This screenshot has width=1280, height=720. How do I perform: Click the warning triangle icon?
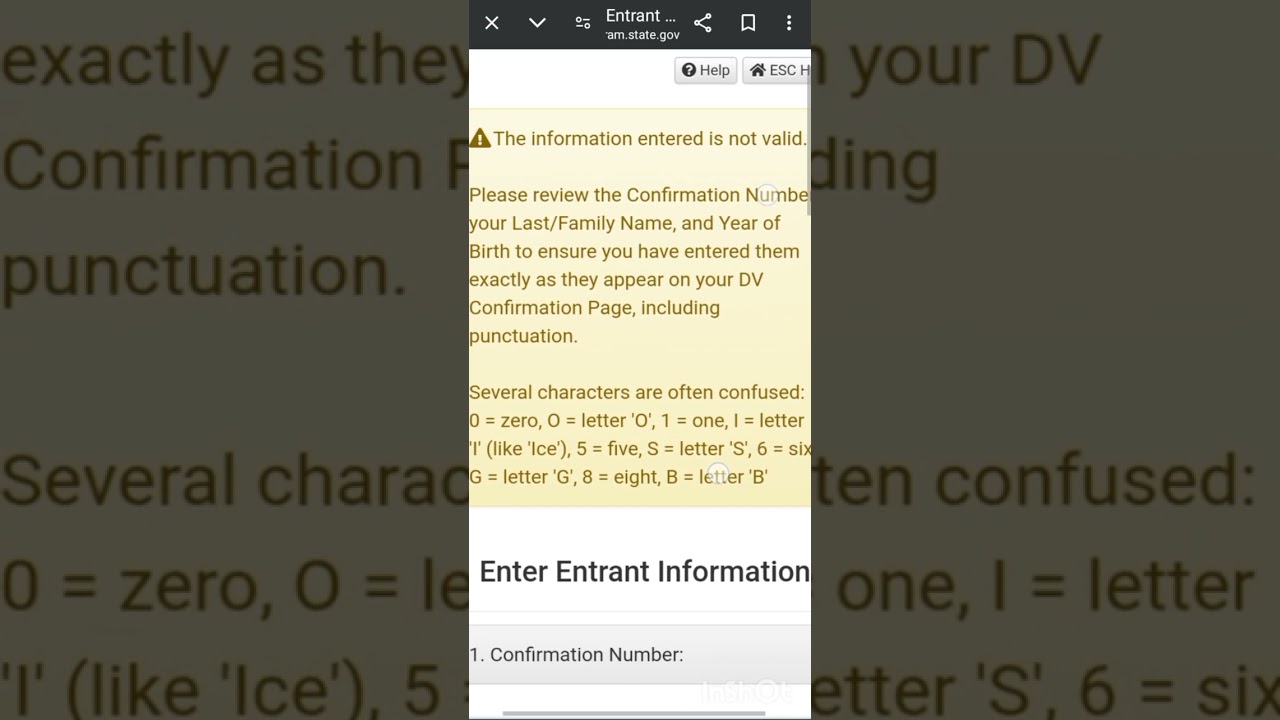(x=480, y=138)
